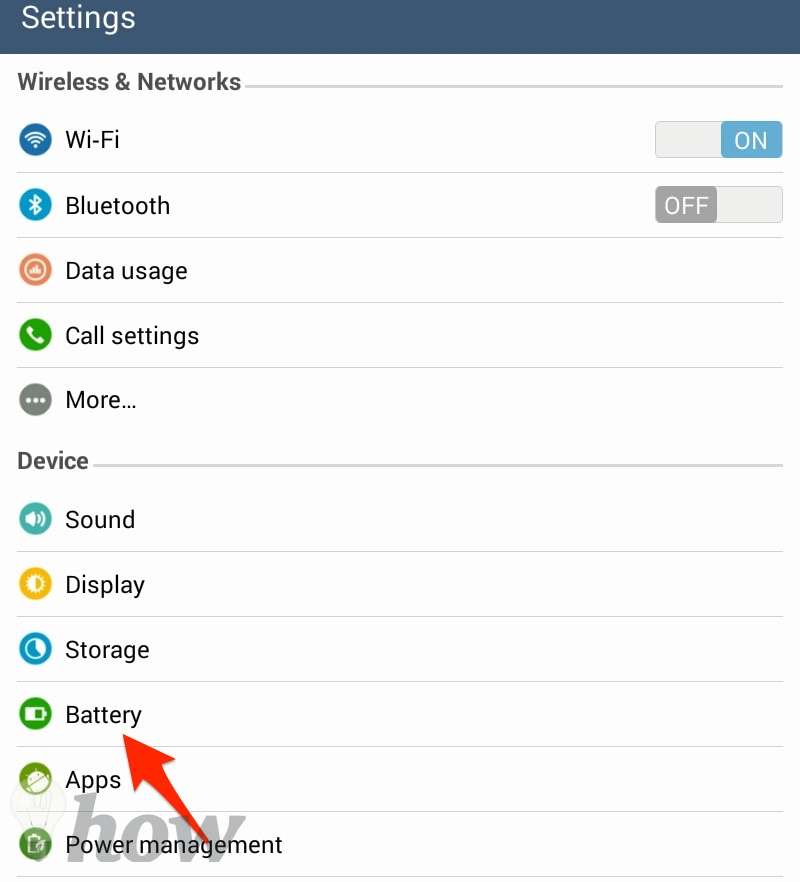The width and height of the screenshot is (800, 882).
Task: Tap the Bluetooth symbol icon
Action: (x=35, y=205)
